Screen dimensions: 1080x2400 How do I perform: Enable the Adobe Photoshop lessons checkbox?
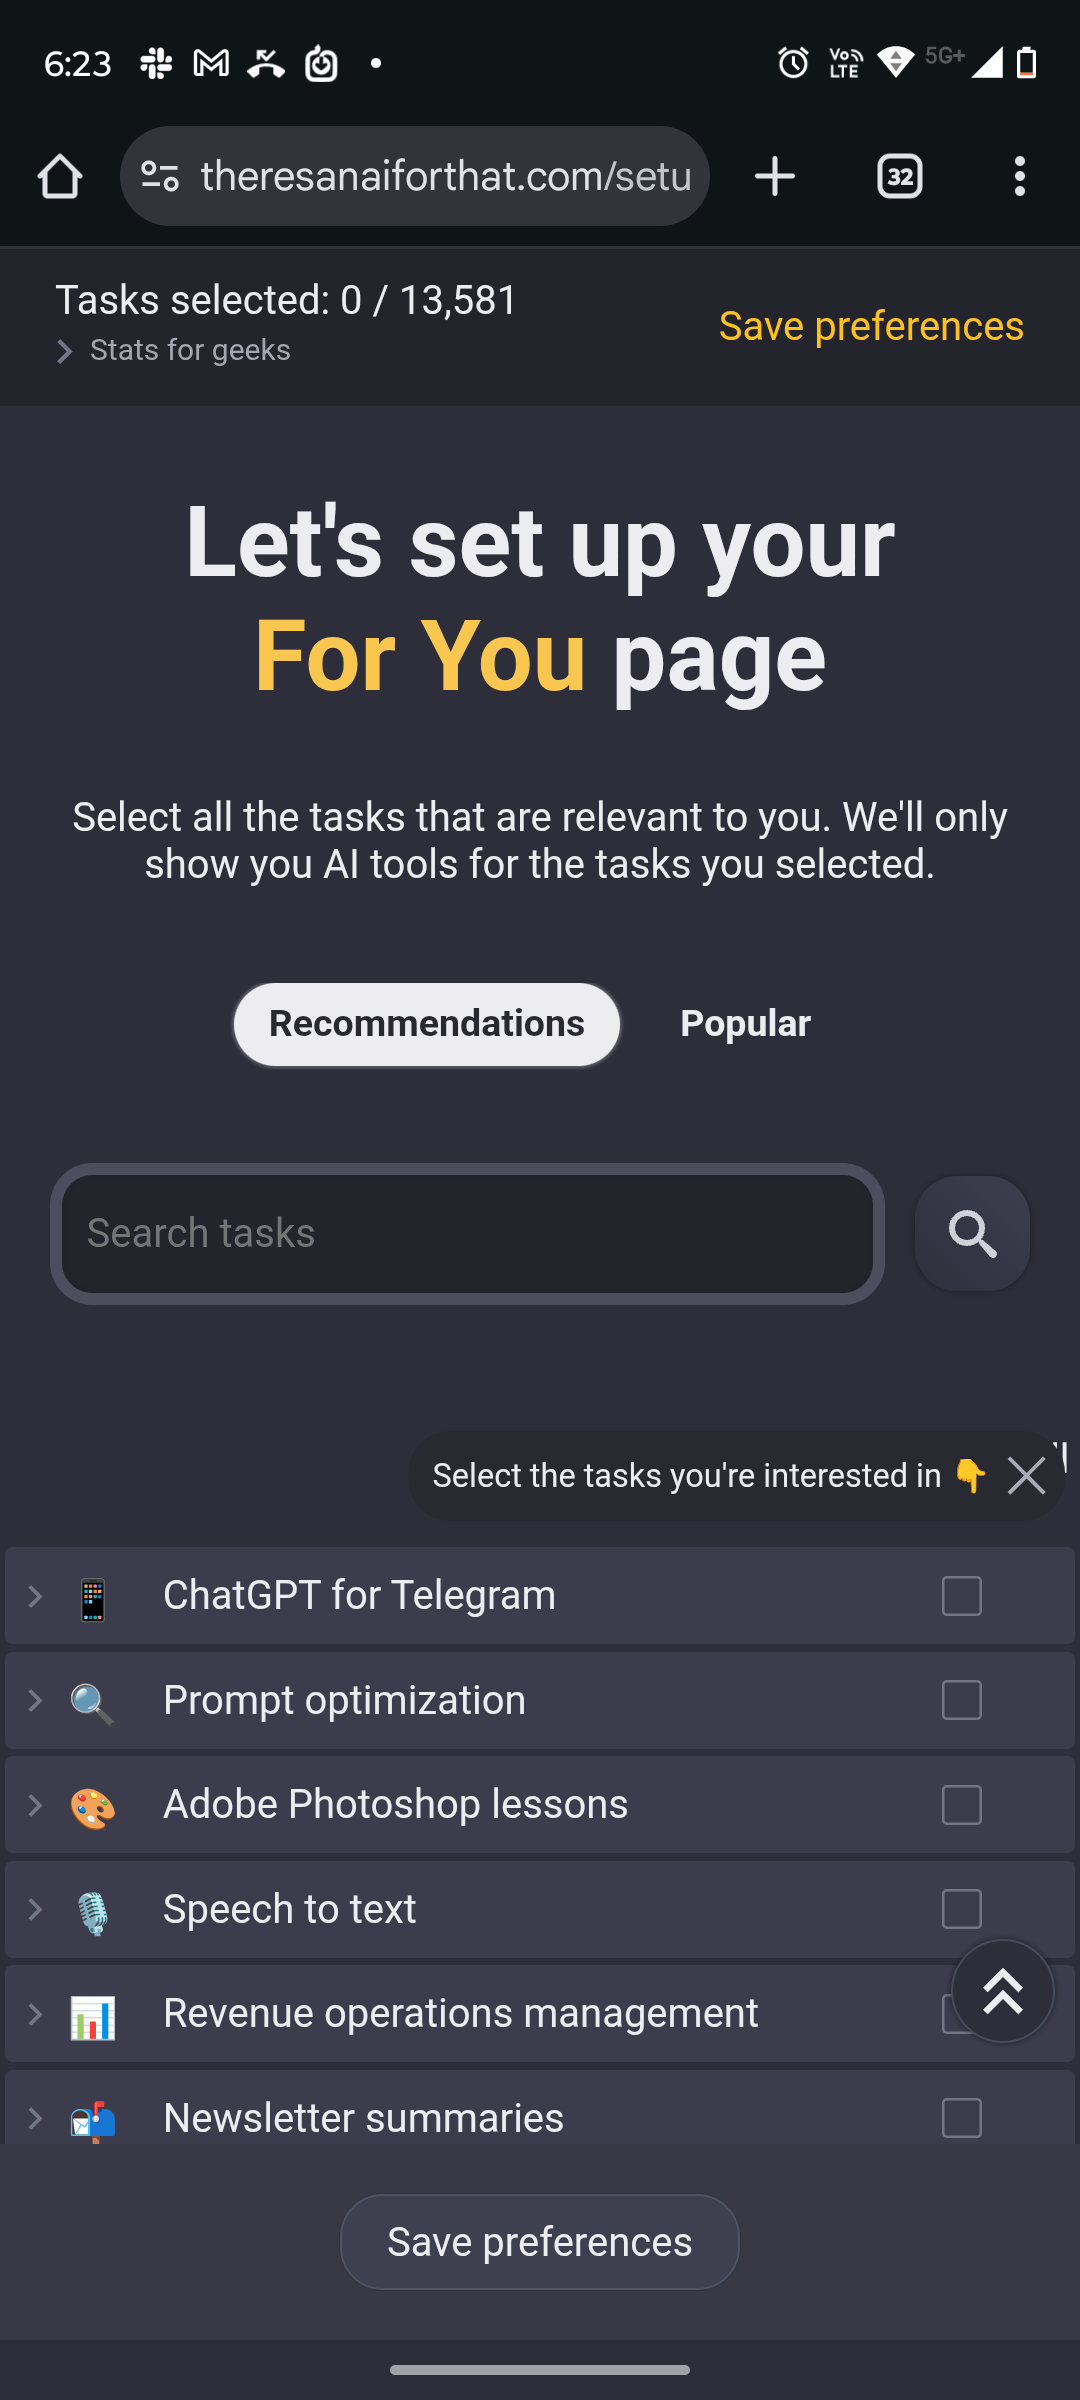pos(962,1805)
